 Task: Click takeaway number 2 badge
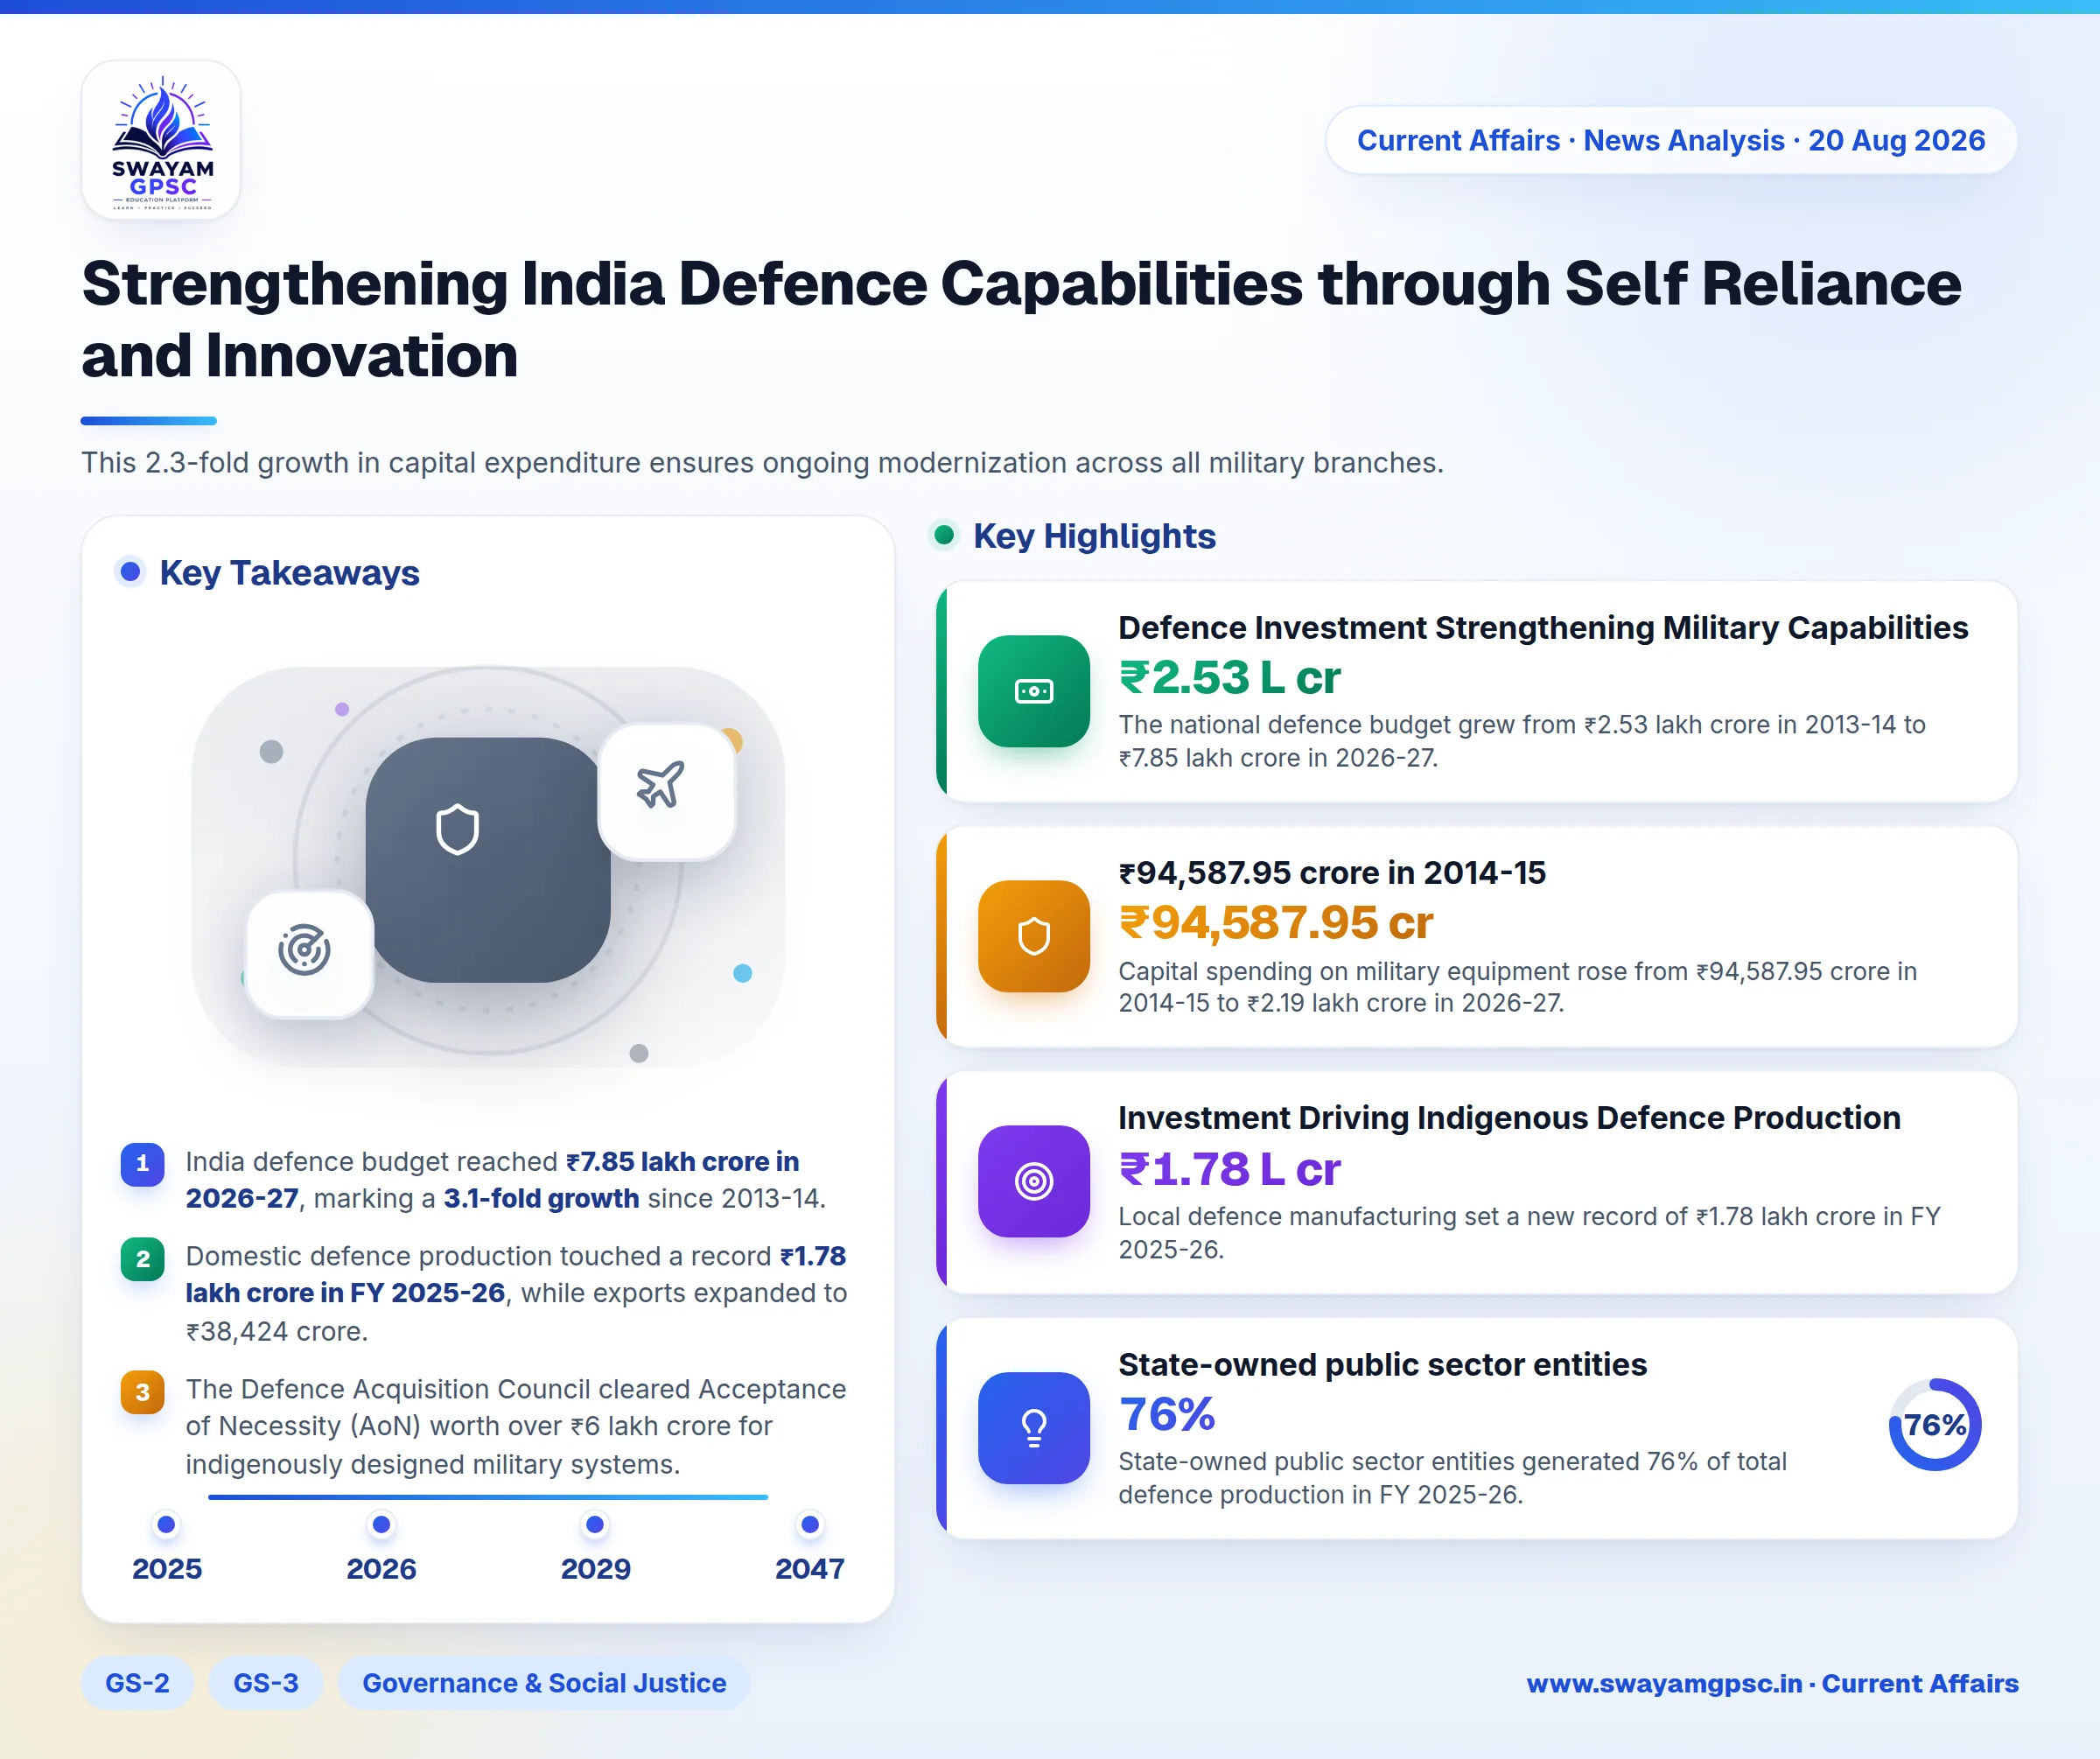pyautogui.click(x=143, y=1258)
